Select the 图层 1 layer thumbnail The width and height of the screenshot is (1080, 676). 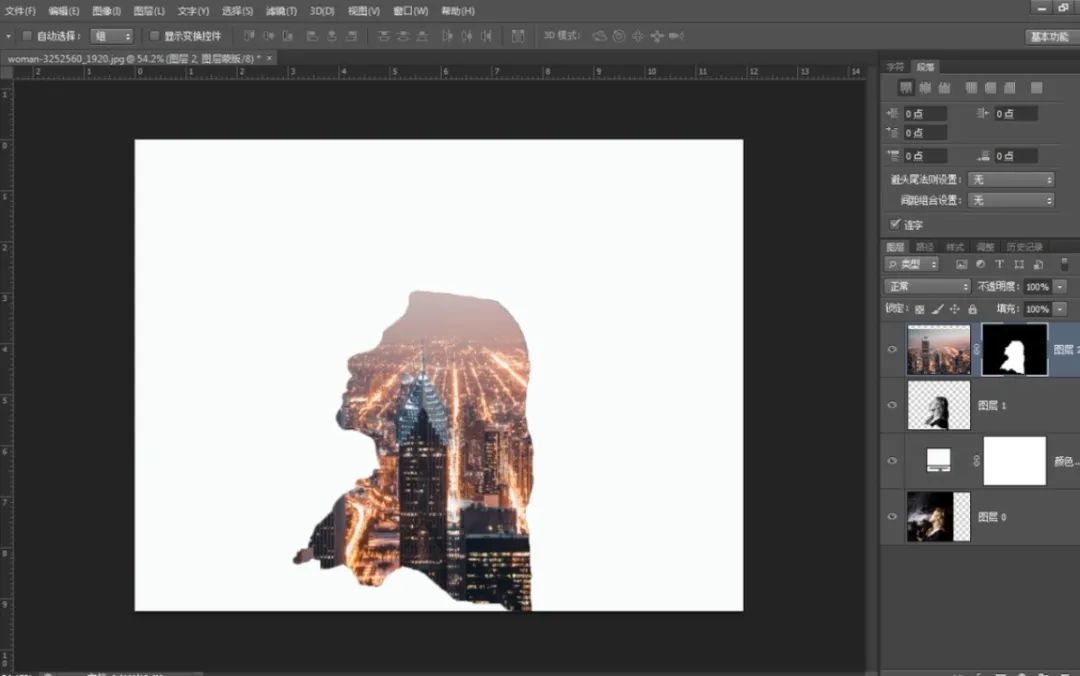click(x=938, y=405)
